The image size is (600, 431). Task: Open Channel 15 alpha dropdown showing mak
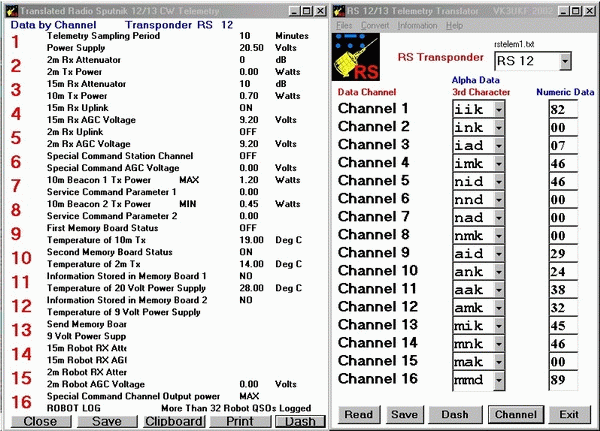499,362
